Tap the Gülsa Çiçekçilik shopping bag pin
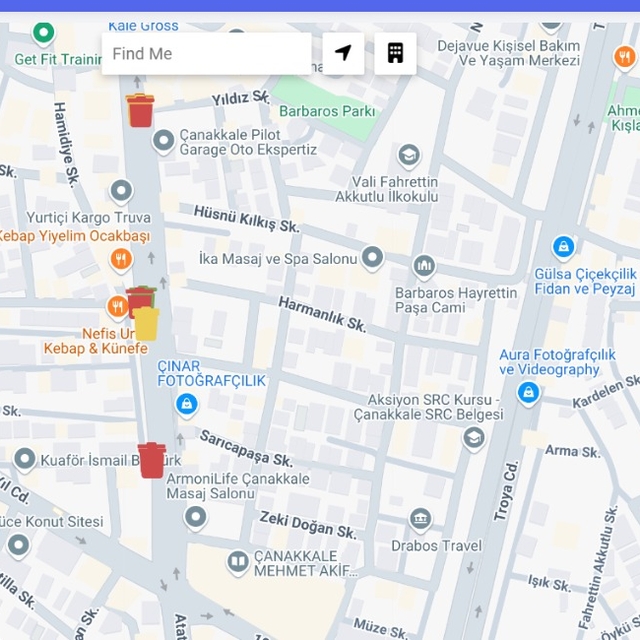 (564, 246)
